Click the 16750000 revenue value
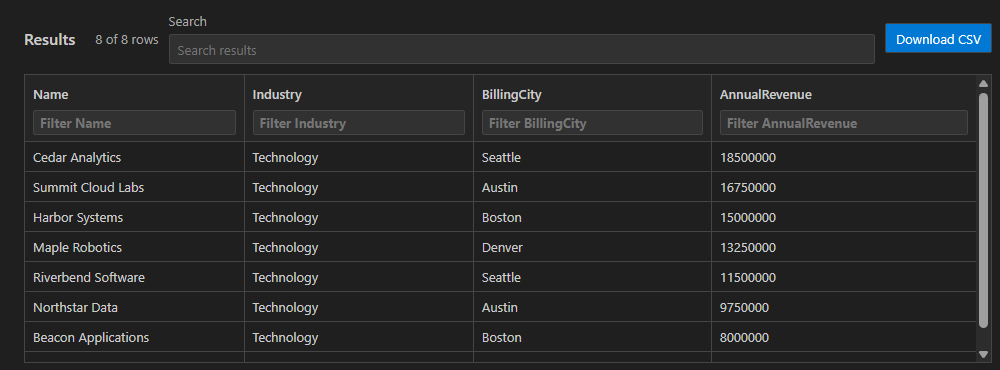This screenshot has height=370, width=1000. [748, 187]
